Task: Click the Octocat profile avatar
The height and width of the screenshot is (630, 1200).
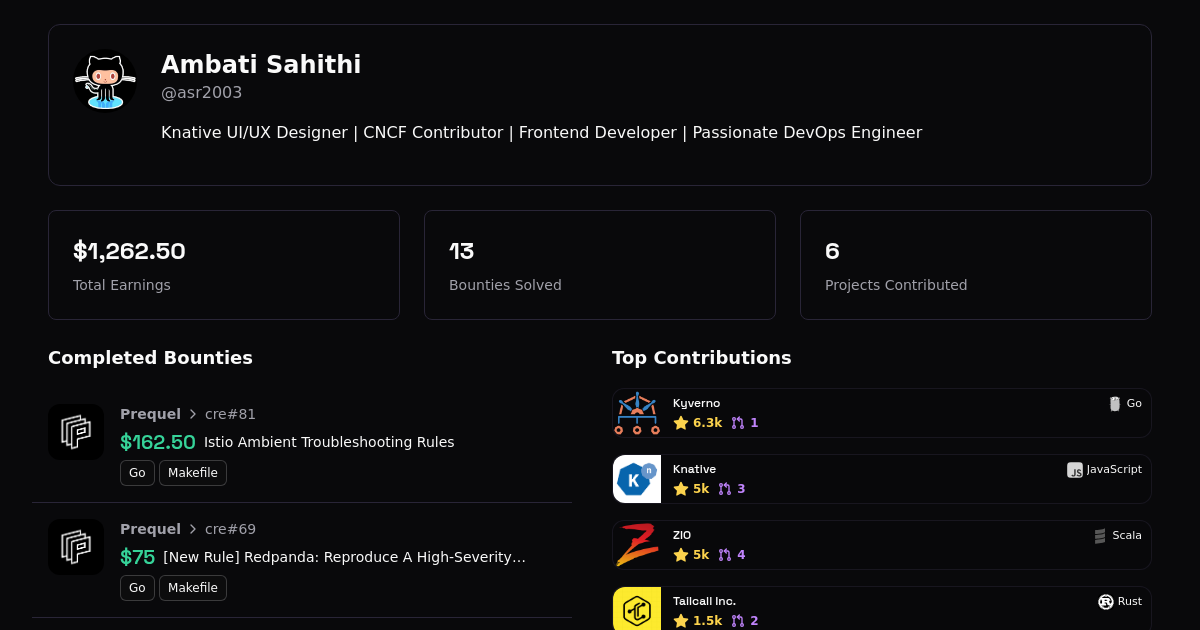Action: pos(105,81)
